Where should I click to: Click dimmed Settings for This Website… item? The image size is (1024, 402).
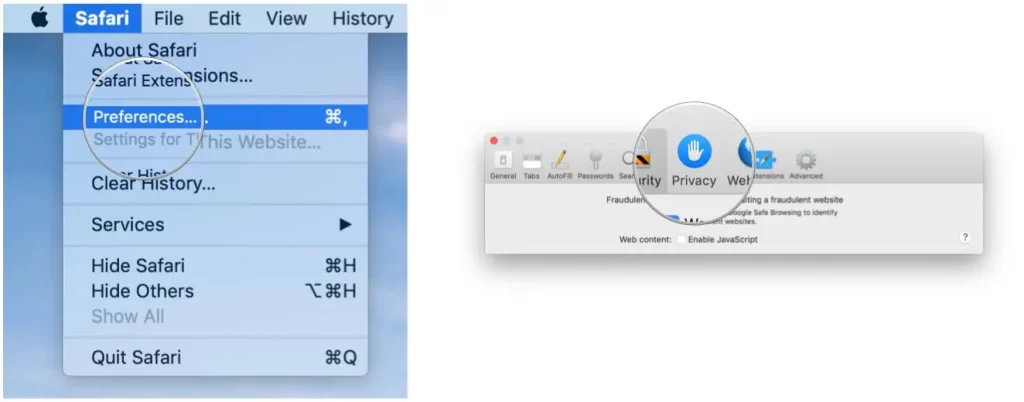[x=216, y=142]
